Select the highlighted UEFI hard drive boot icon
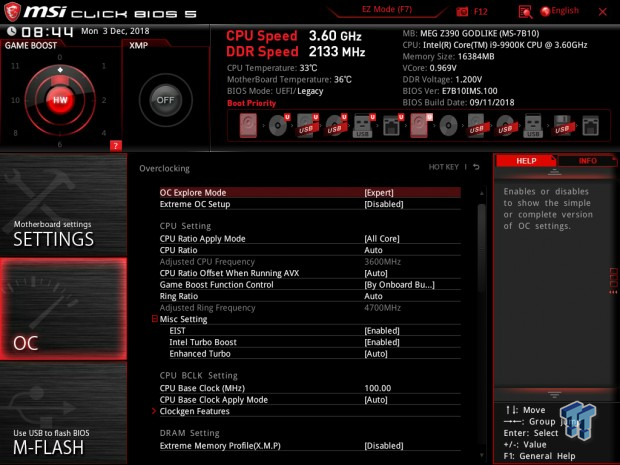This screenshot has width=620, height=465. [x=420, y=126]
